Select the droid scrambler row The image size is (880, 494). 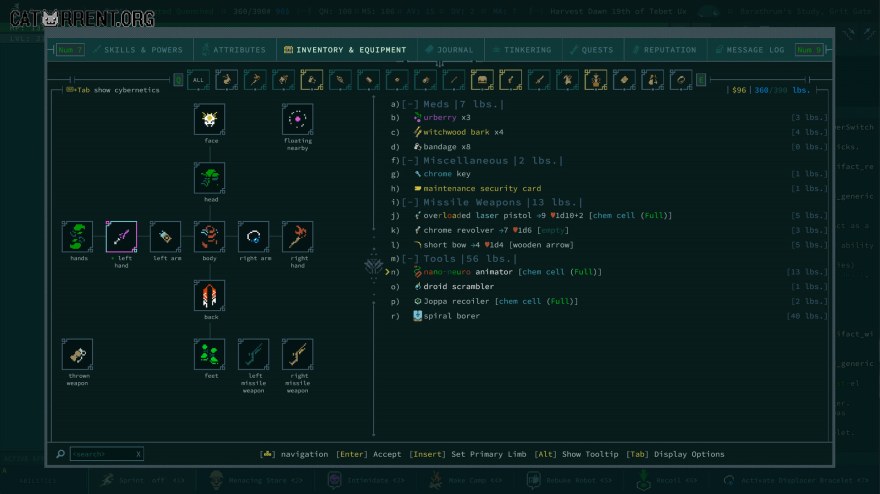tap(609, 286)
